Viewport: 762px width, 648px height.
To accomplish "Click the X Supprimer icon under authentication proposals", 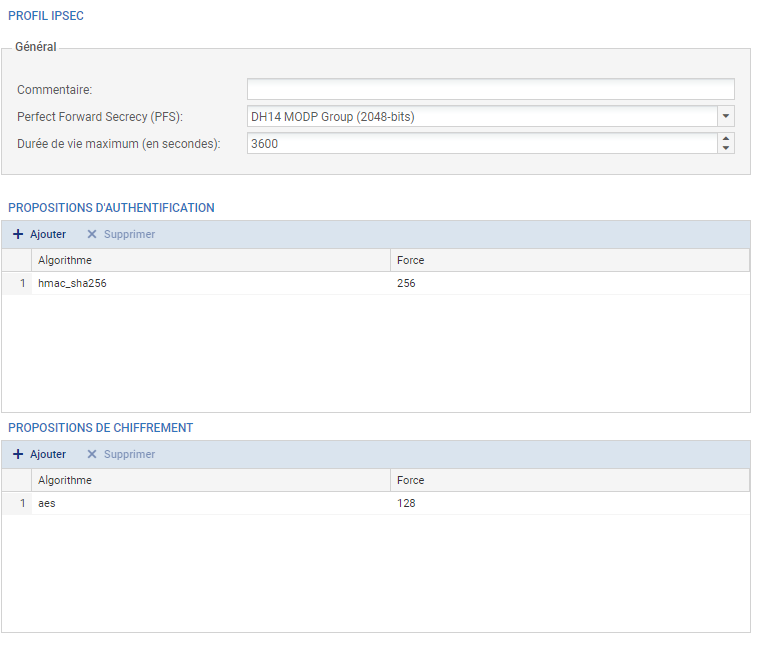I will click(x=92, y=234).
